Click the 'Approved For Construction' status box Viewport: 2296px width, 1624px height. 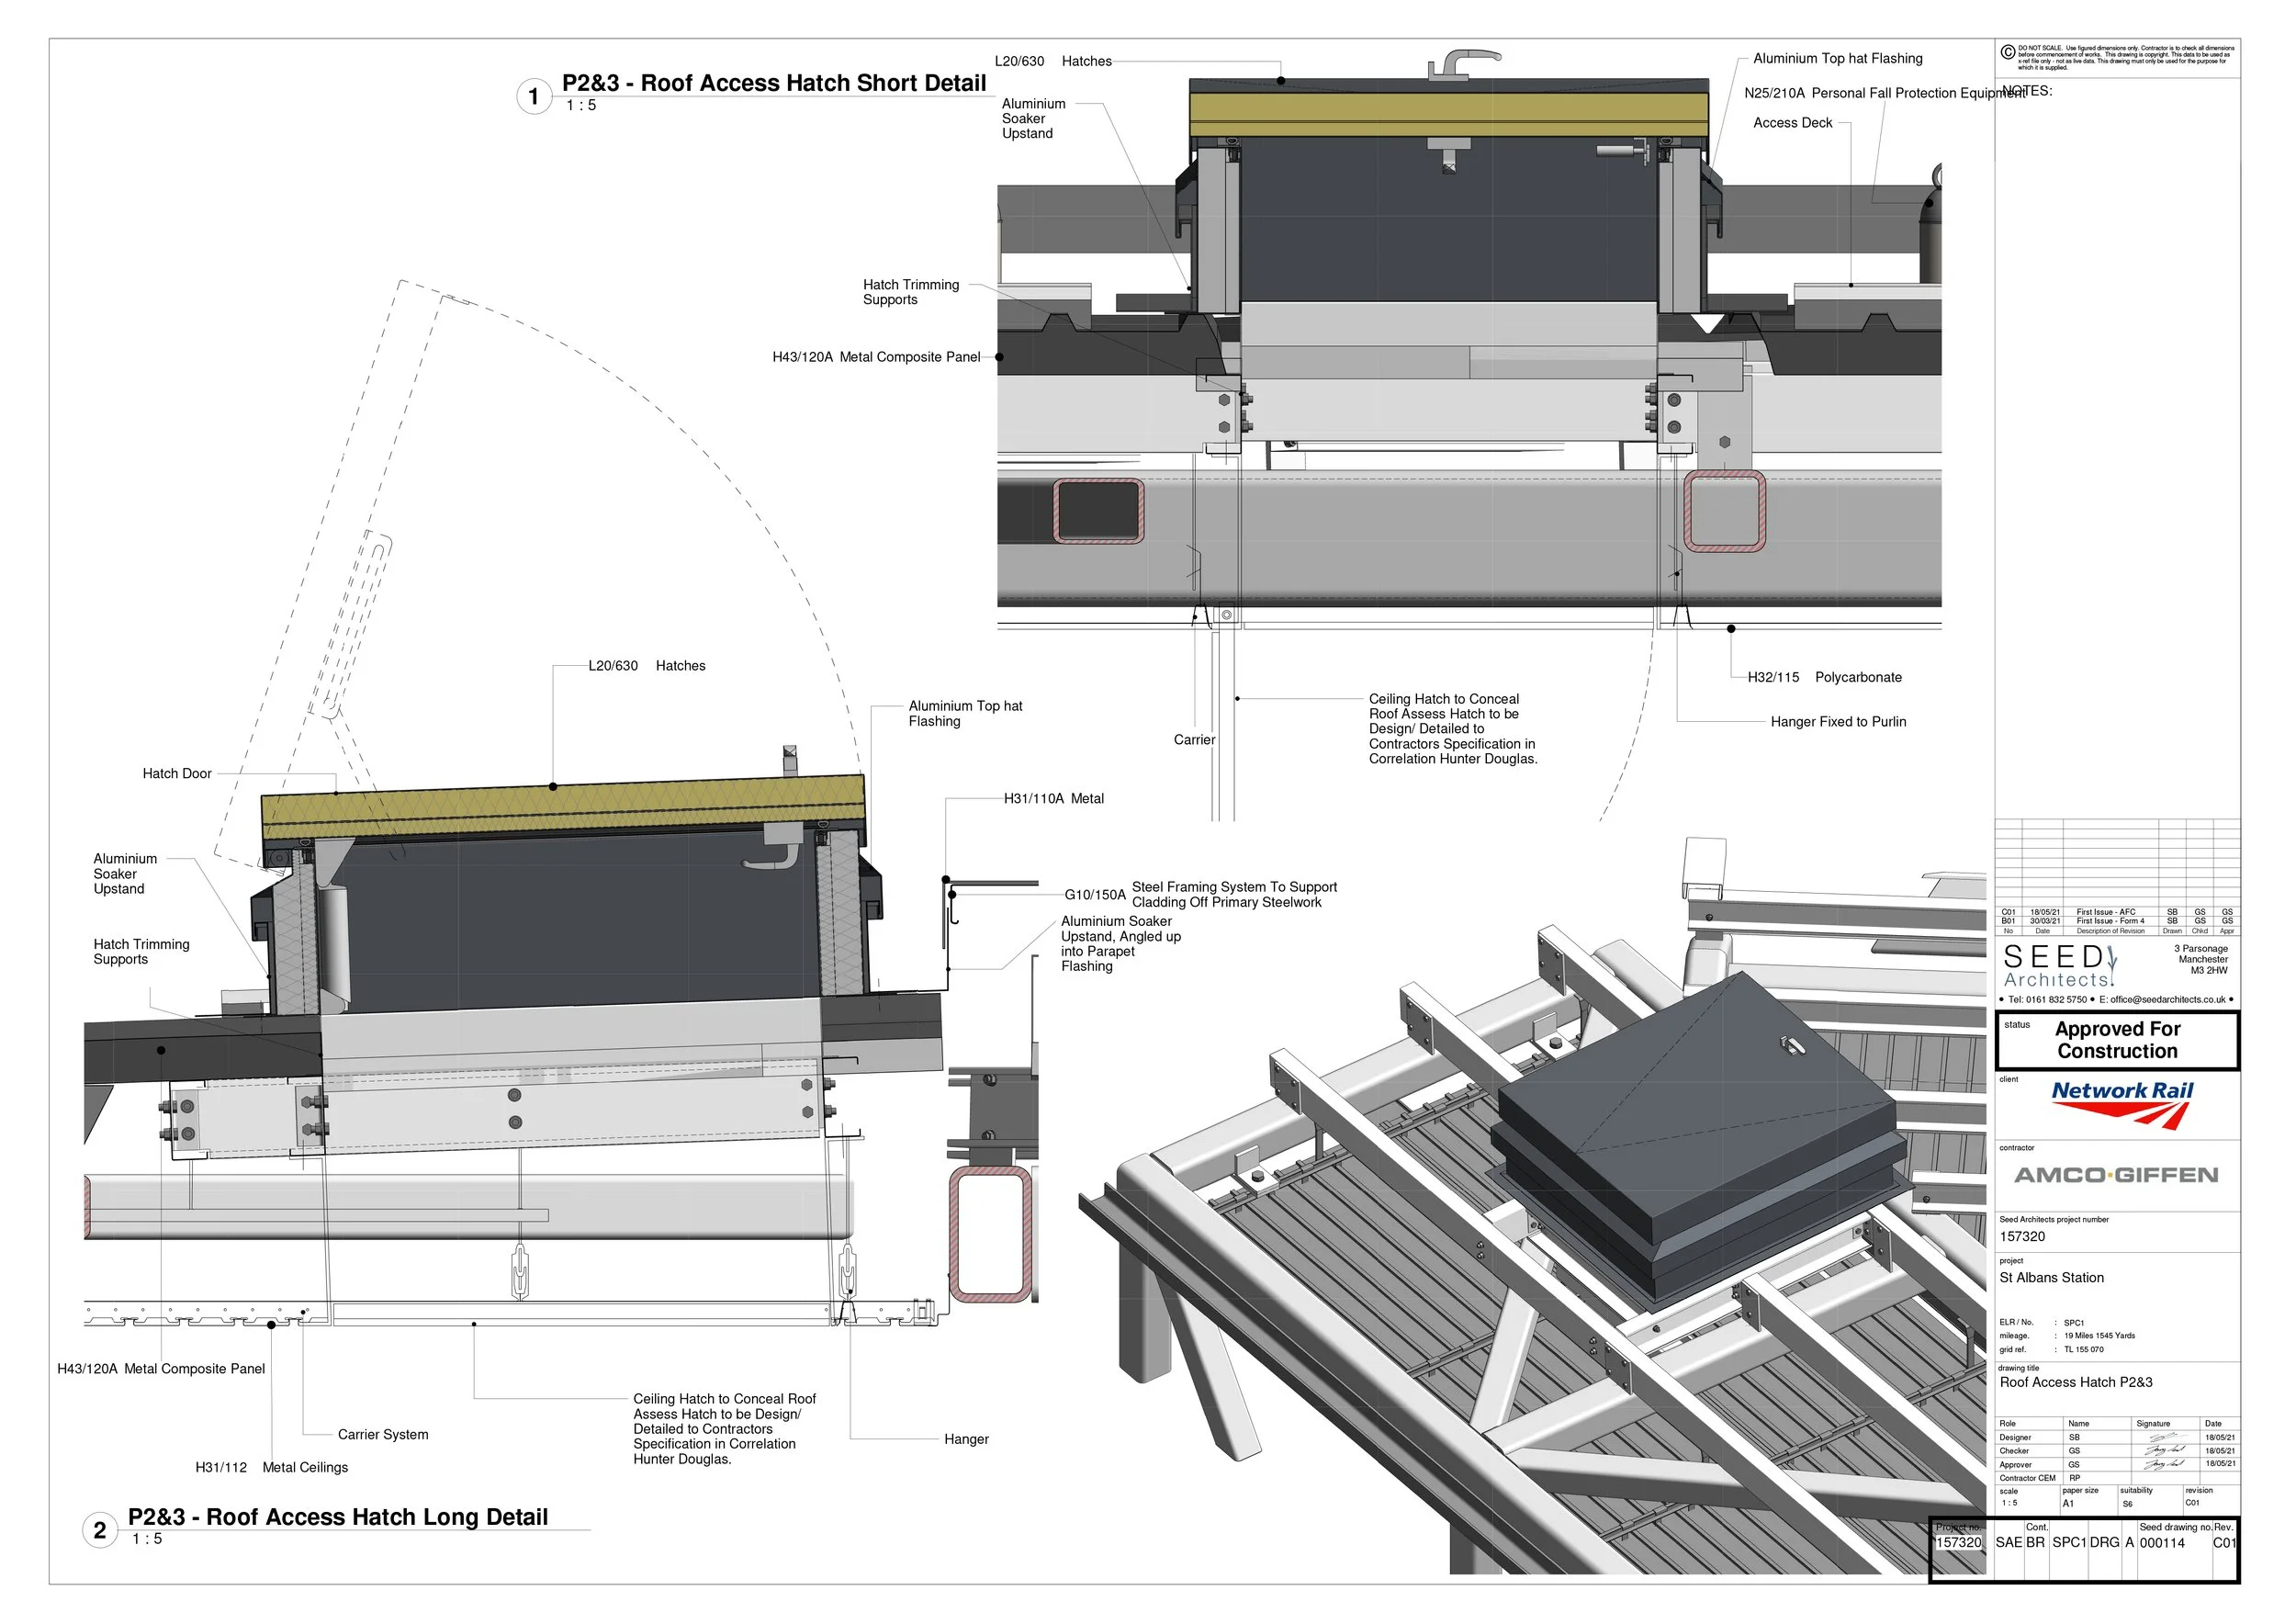(2118, 1040)
